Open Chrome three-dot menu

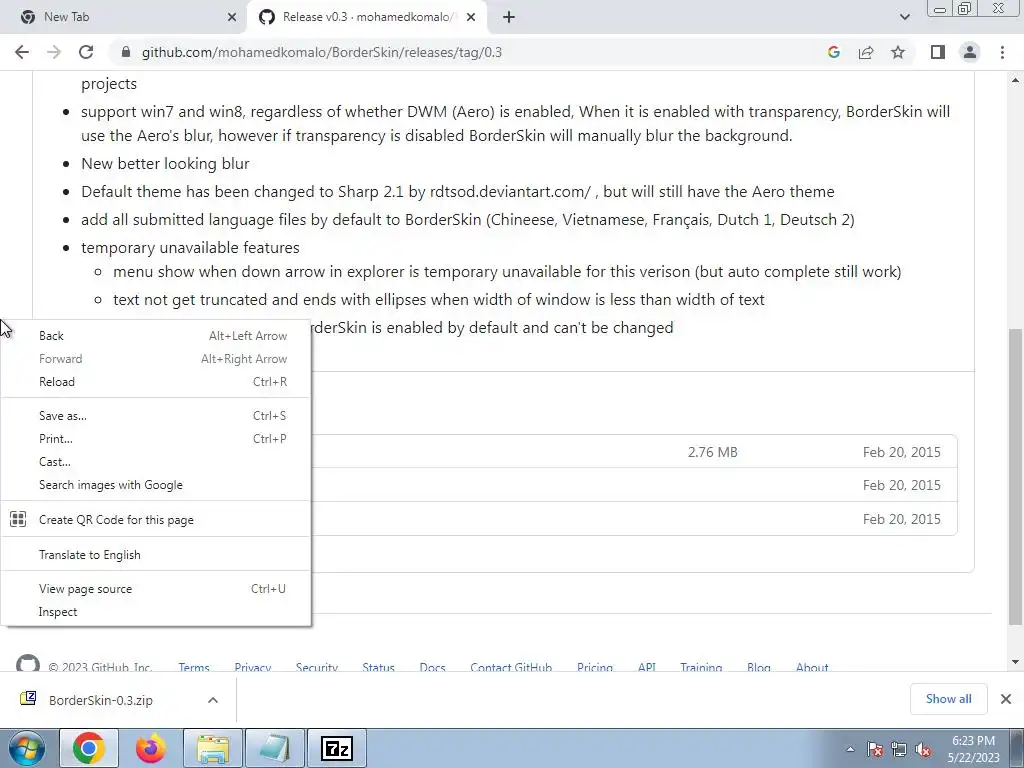1002,52
